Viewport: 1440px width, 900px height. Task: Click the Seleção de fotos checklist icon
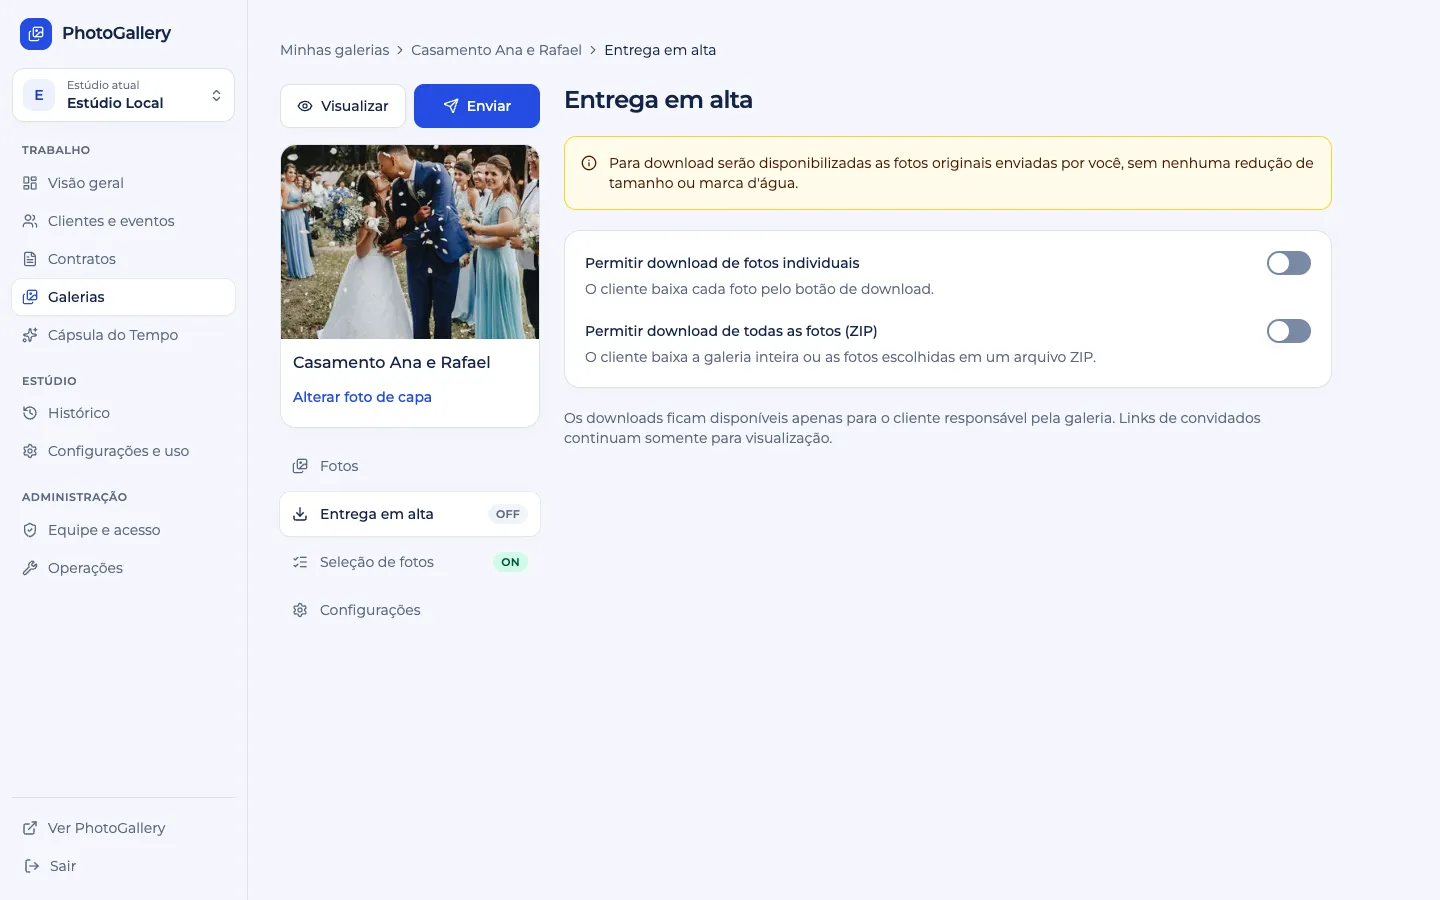pos(300,562)
